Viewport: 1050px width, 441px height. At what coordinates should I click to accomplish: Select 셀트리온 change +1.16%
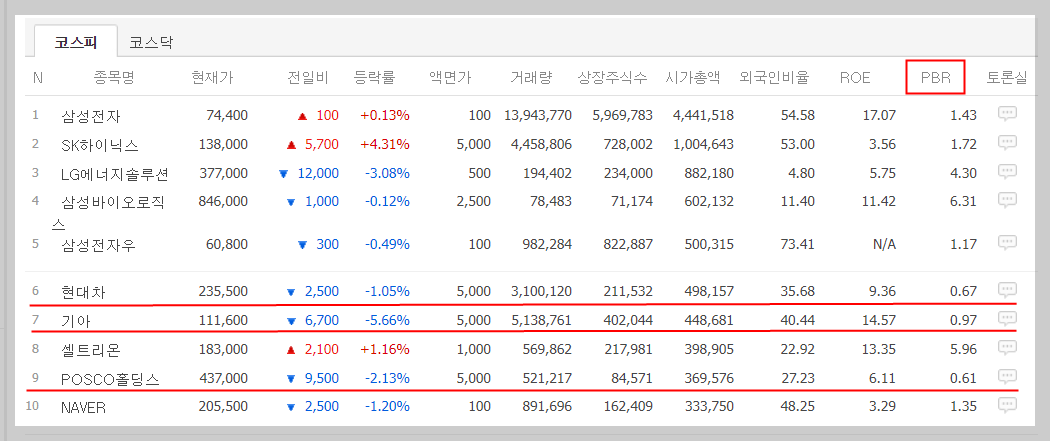[385, 349]
